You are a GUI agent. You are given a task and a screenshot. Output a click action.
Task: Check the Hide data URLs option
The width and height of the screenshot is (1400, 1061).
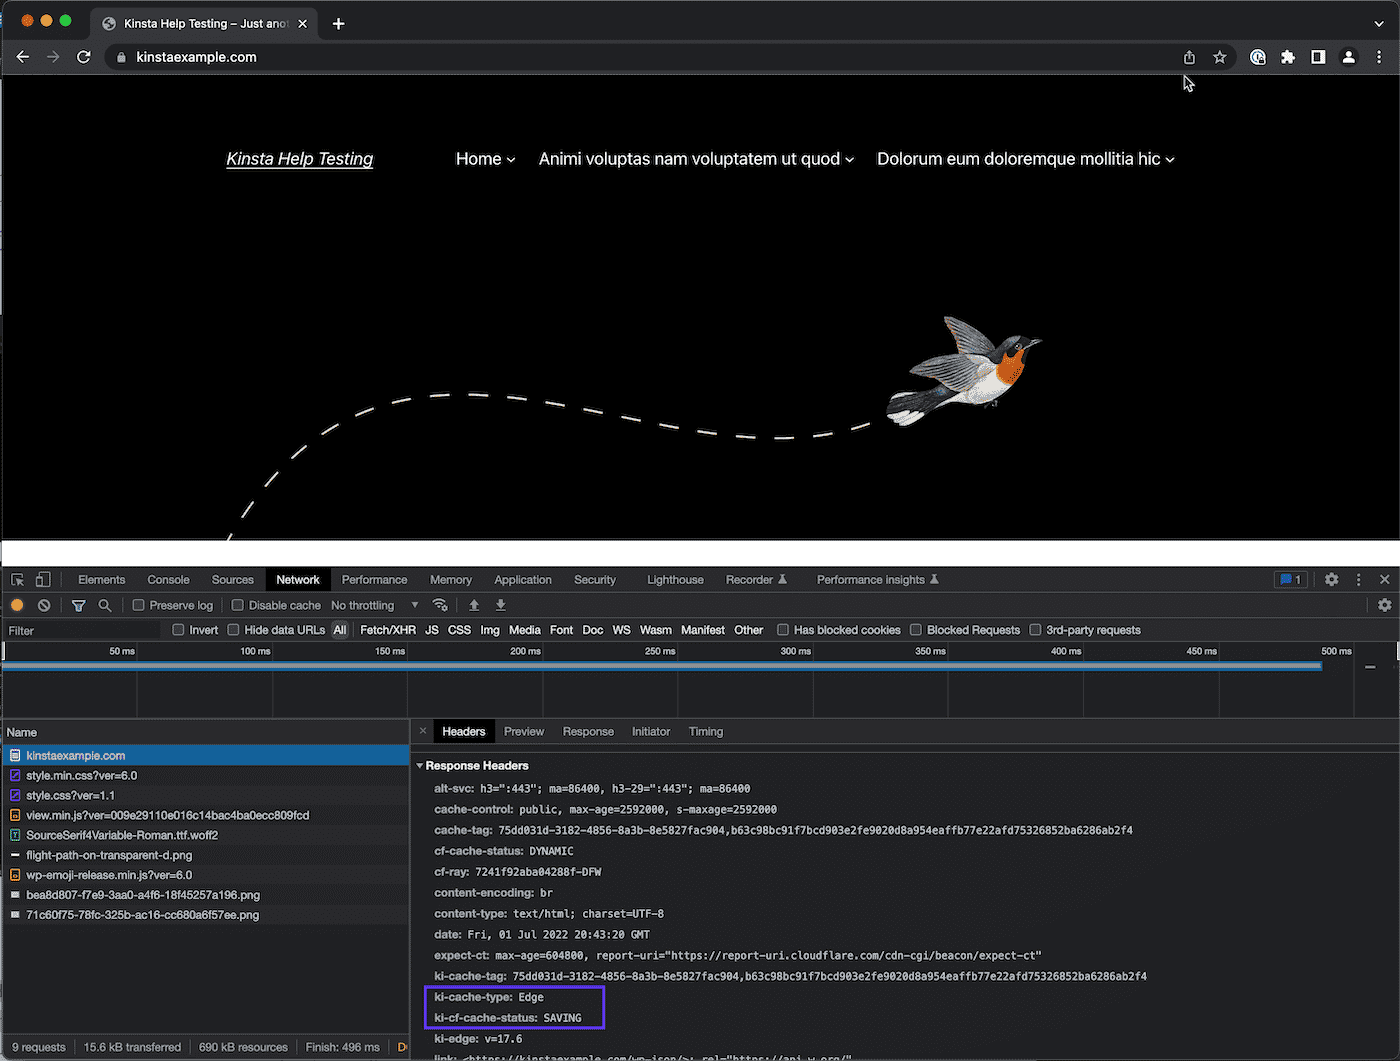coord(233,630)
